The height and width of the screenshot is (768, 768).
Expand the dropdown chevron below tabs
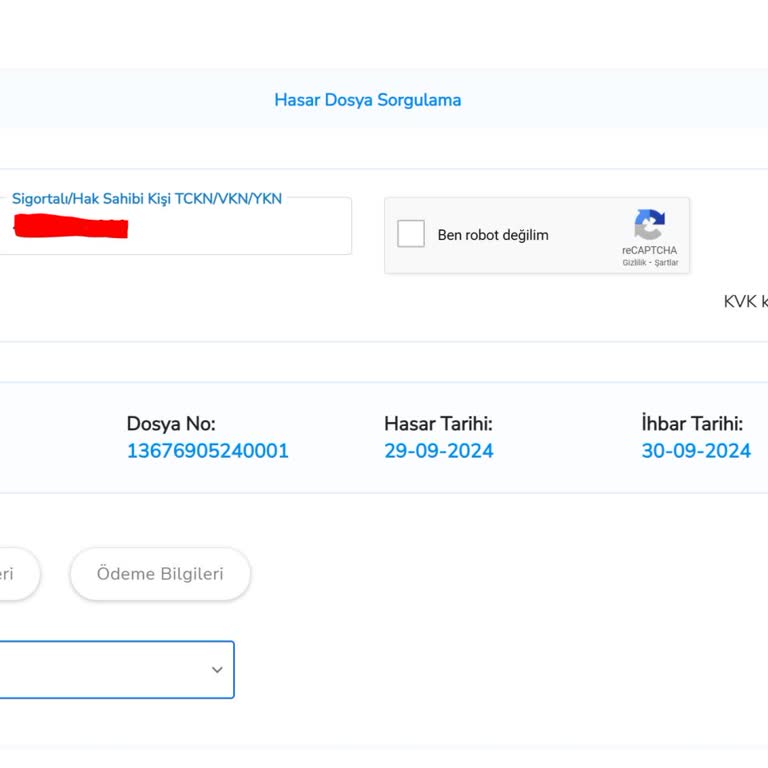pyautogui.click(x=217, y=670)
